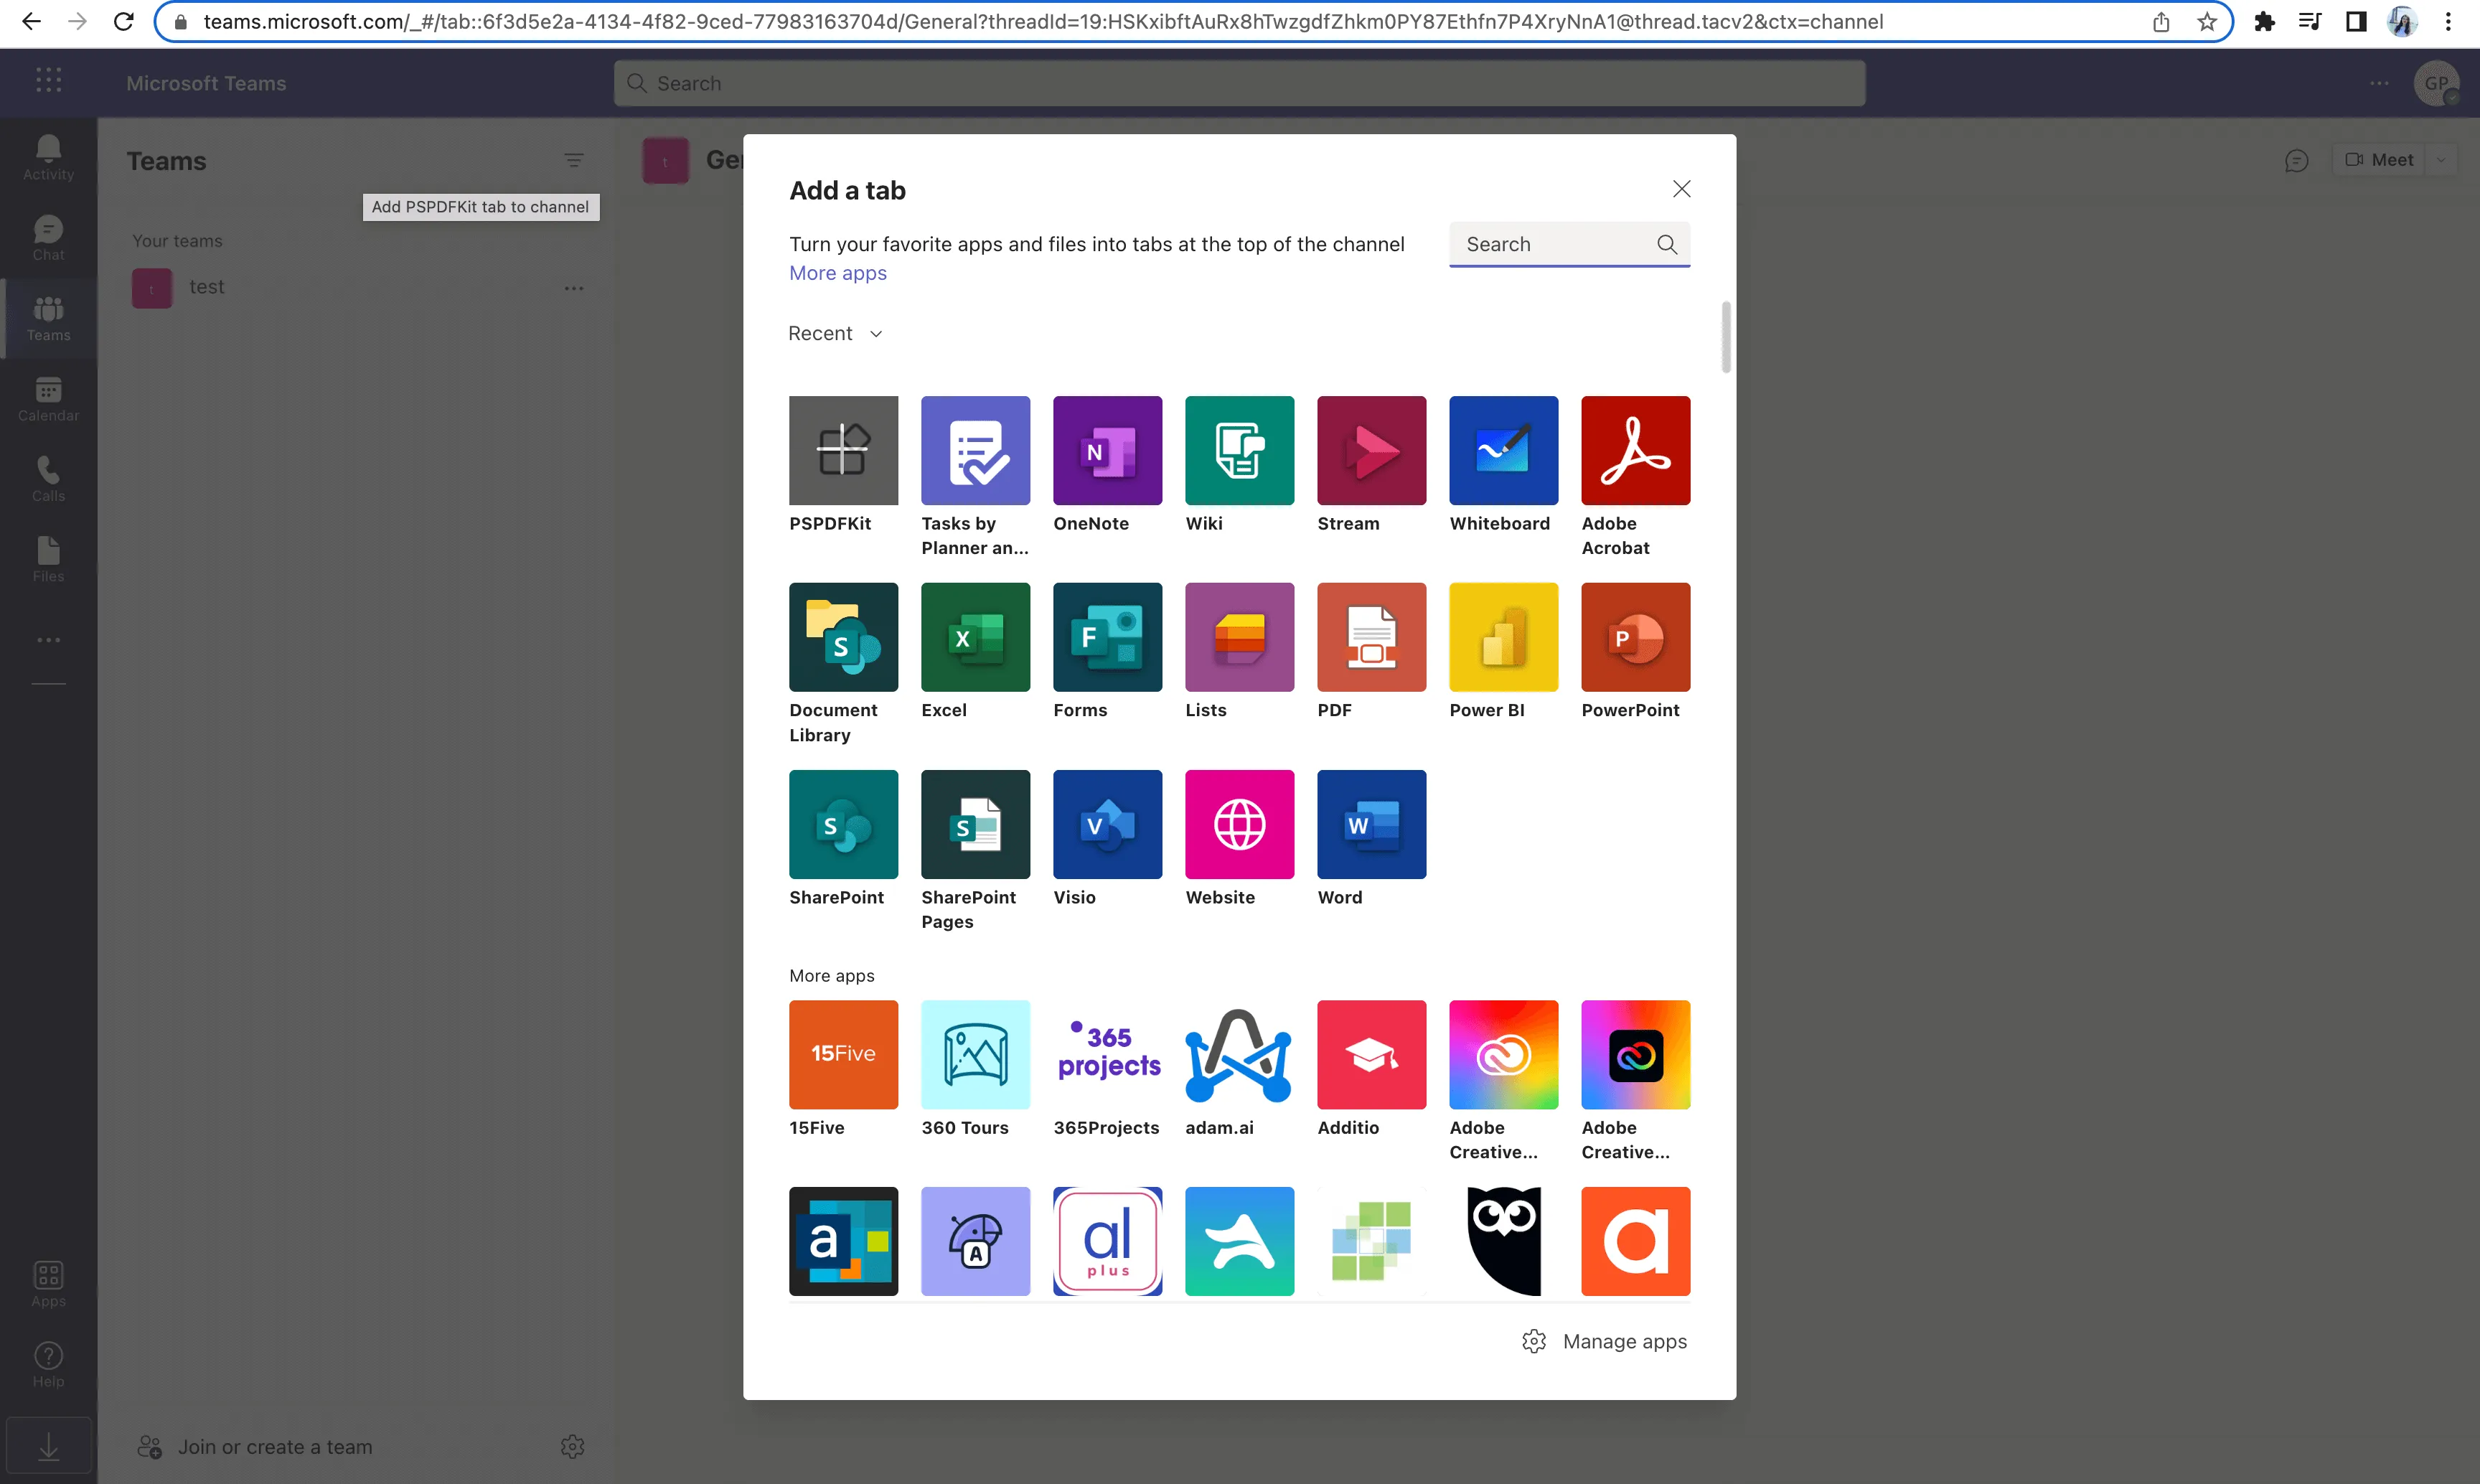The width and height of the screenshot is (2480, 1484).
Task: Add a Word tab
Action: 1371,824
